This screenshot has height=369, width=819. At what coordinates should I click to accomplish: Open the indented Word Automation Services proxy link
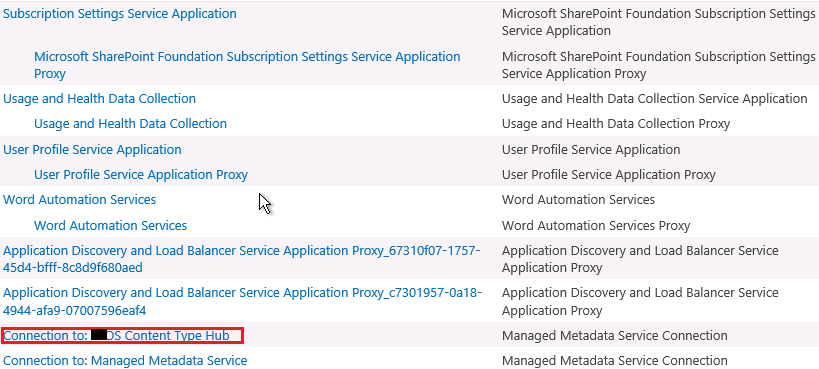coord(110,226)
